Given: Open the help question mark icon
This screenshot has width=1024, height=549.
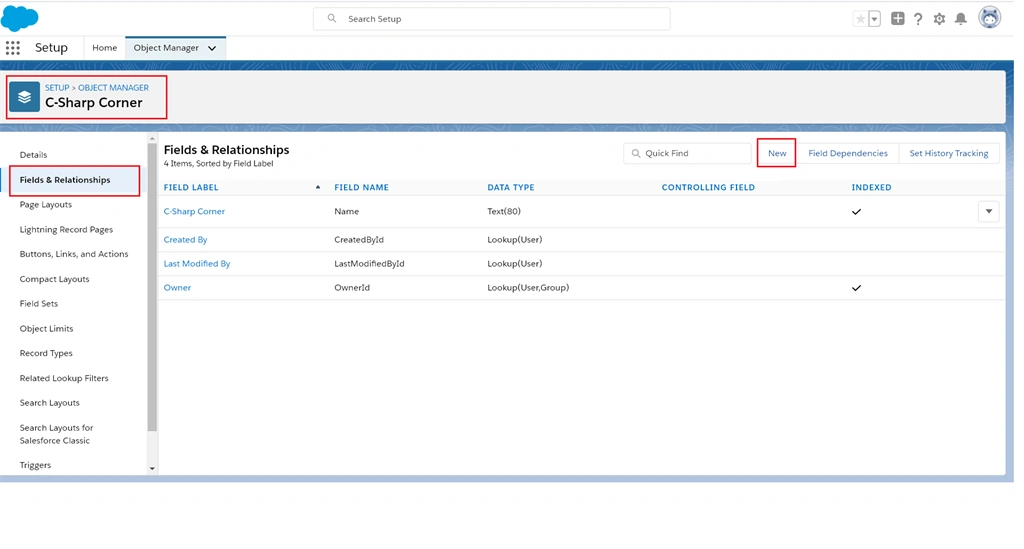Looking at the screenshot, I should pyautogui.click(x=918, y=19).
